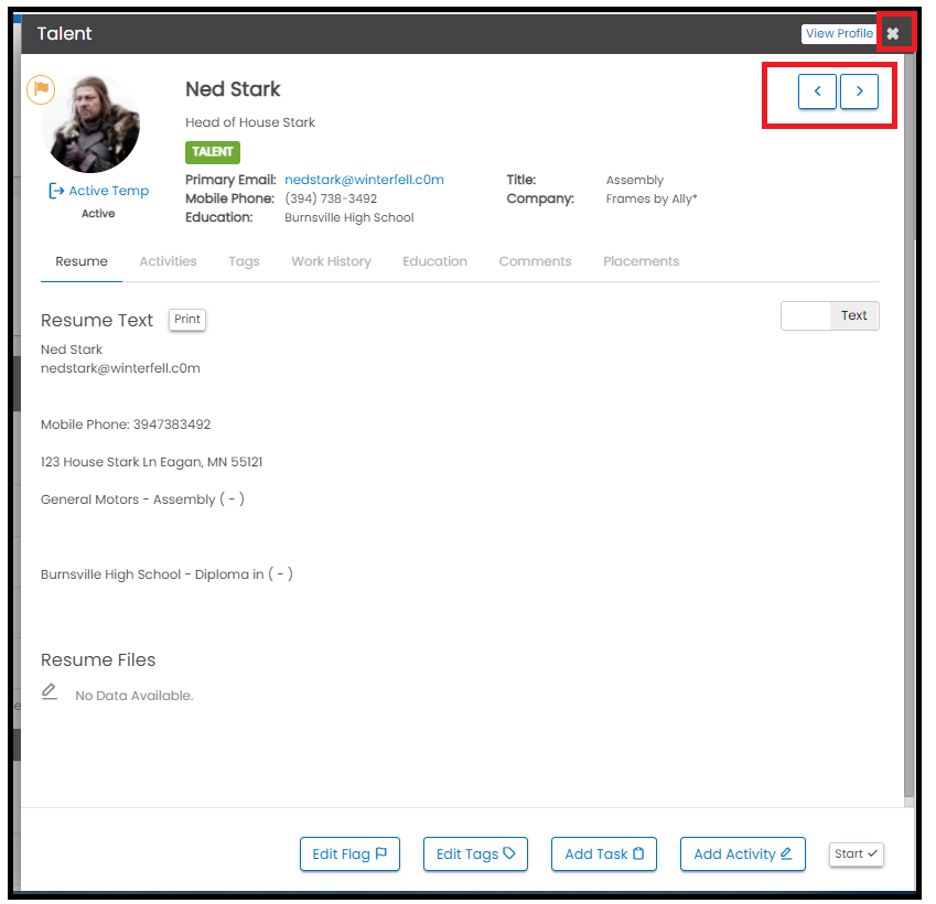The height and width of the screenshot is (904, 936).
Task: Switch to the Activities tab
Action: (x=168, y=262)
